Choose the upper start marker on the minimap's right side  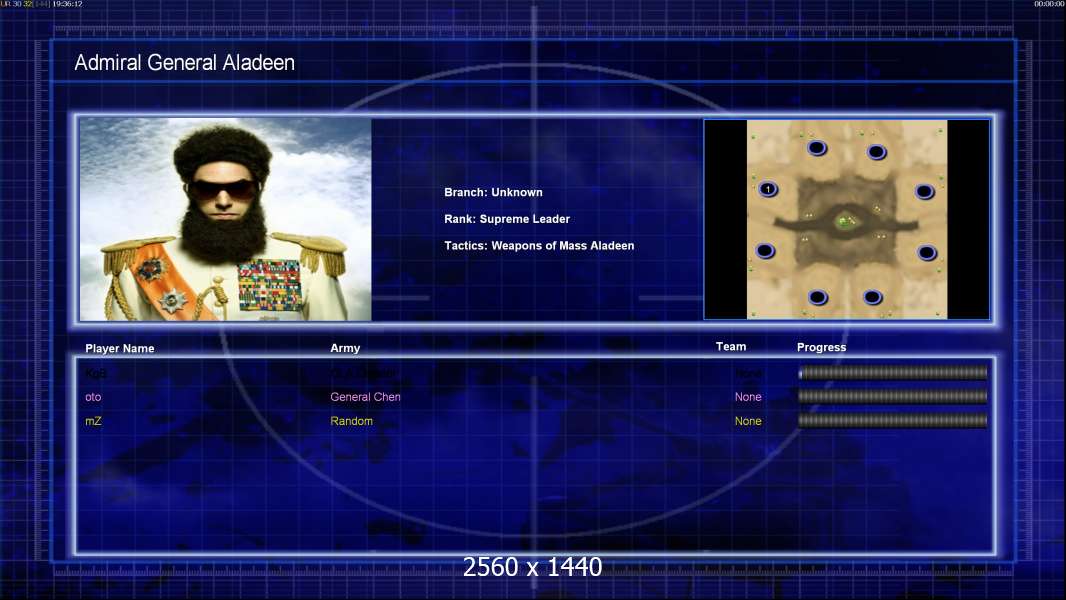point(925,192)
